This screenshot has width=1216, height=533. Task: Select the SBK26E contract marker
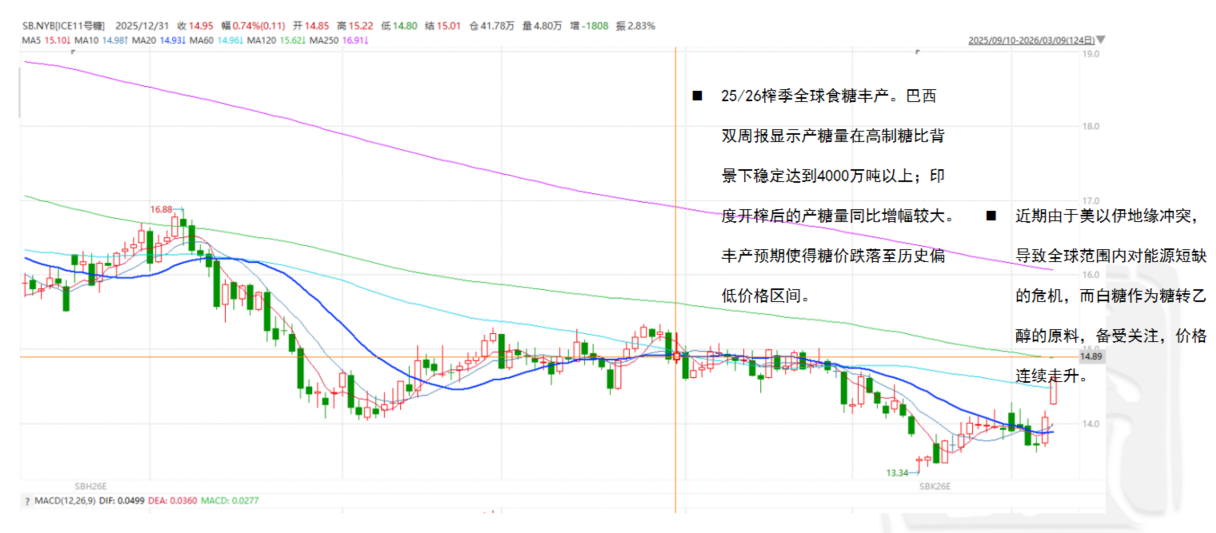pyautogui.click(x=938, y=484)
